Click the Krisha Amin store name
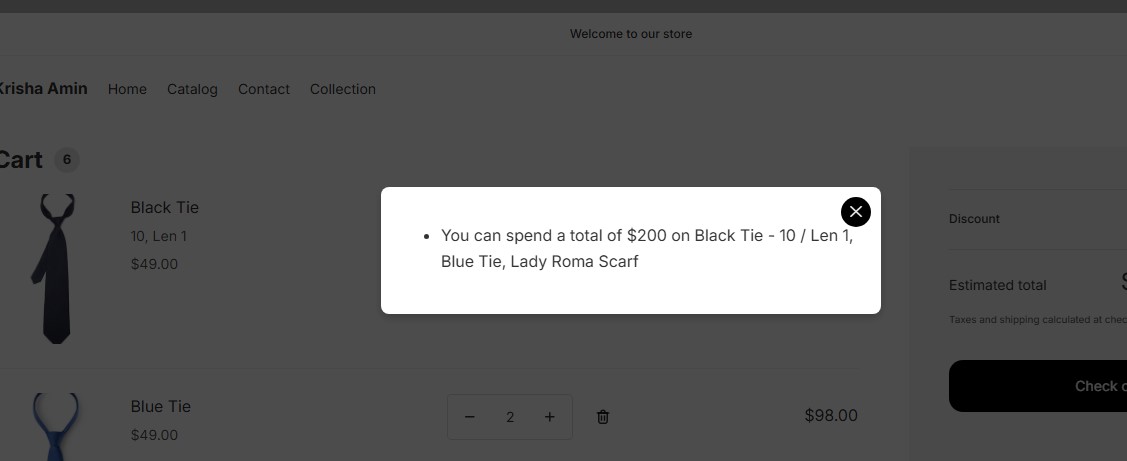The width and height of the screenshot is (1127, 461). coord(43,88)
